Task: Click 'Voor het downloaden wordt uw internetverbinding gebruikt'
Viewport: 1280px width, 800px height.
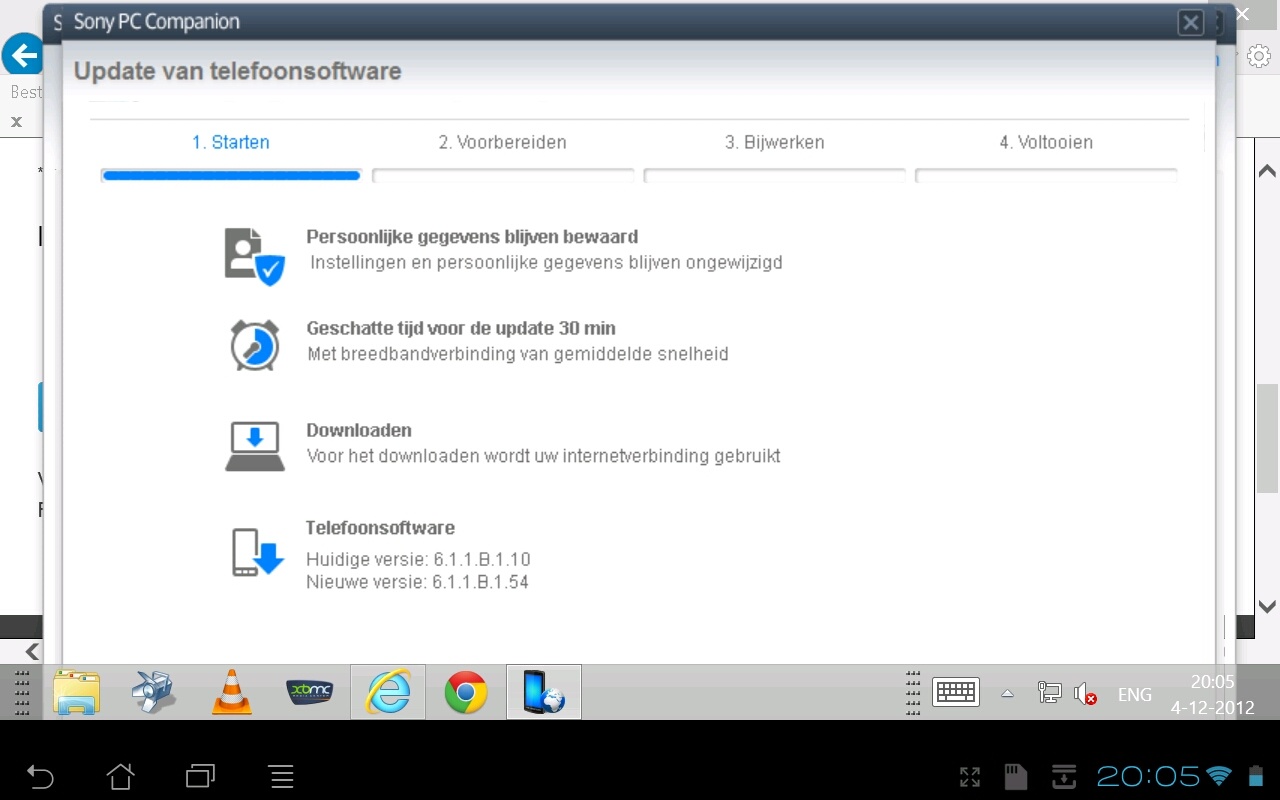Action: click(x=543, y=456)
